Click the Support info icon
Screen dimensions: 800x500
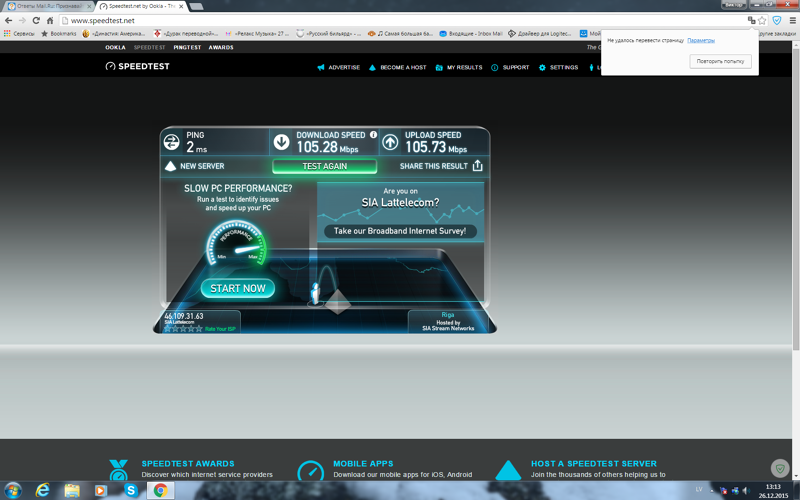[x=494, y=67]
